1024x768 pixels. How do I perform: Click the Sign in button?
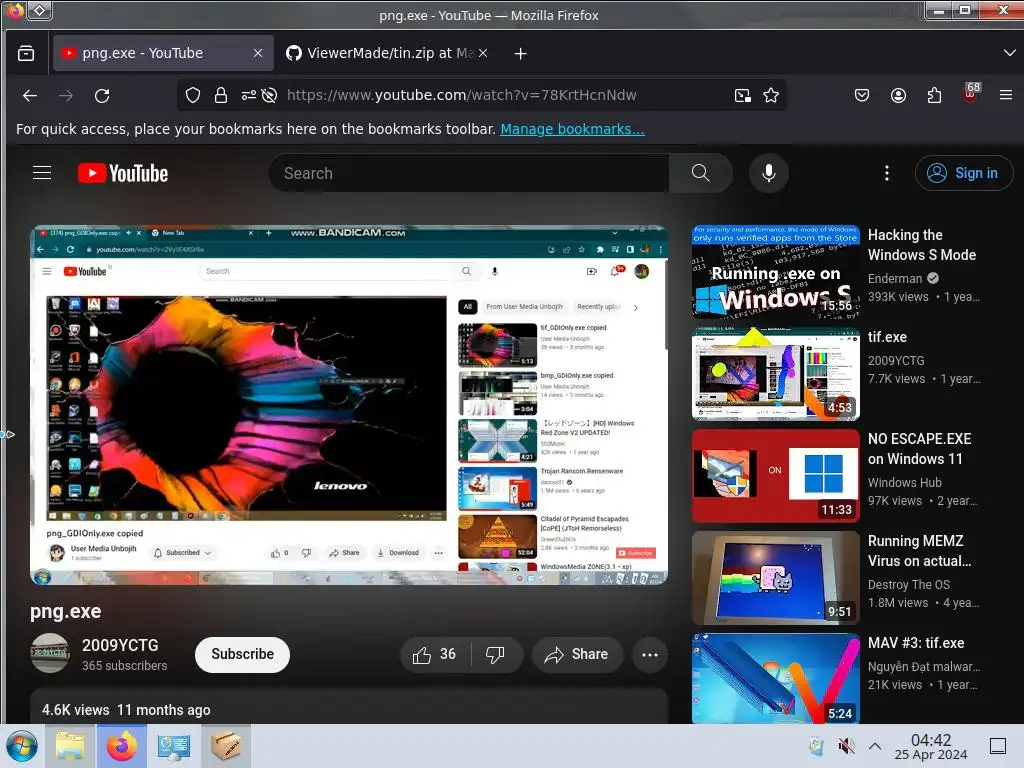(963, 173)
